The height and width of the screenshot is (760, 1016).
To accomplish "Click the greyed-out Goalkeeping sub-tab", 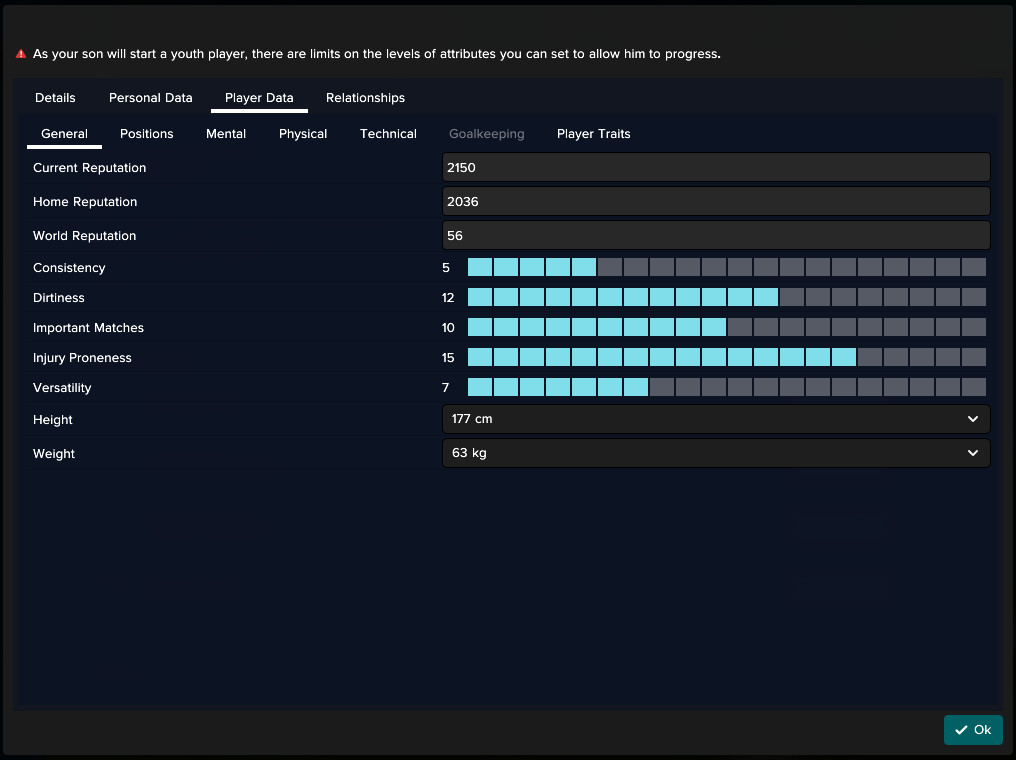I will 487,134.
